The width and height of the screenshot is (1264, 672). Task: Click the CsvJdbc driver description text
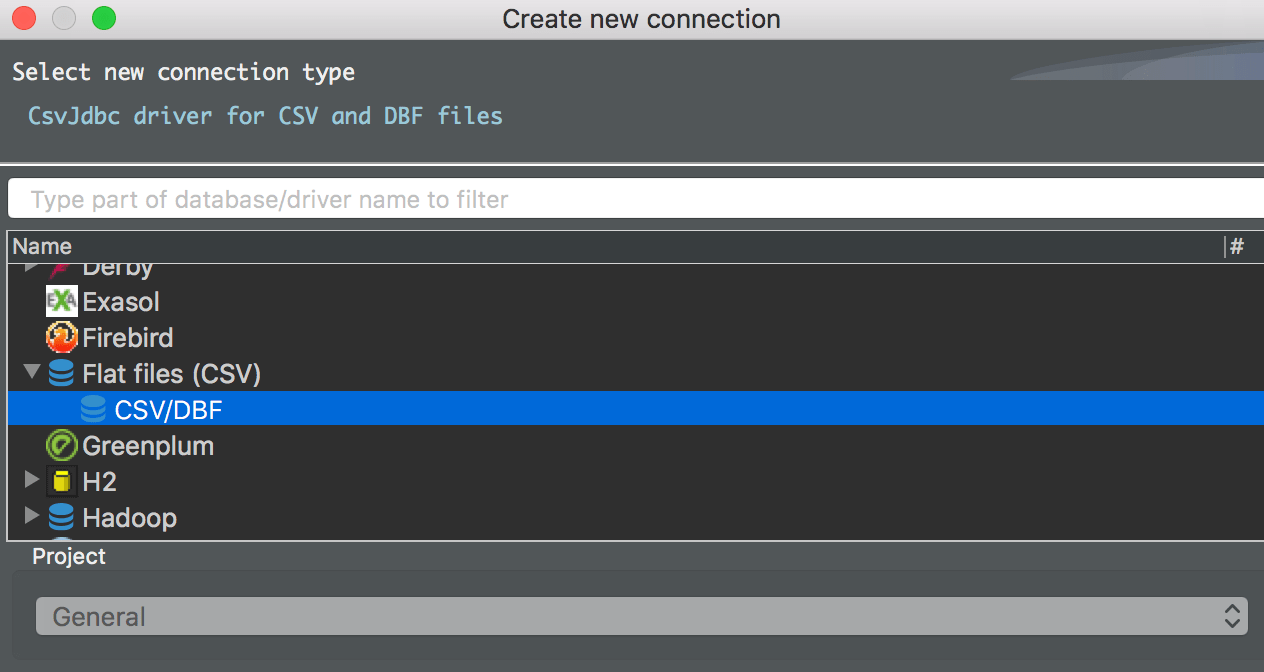pos(264,115)
